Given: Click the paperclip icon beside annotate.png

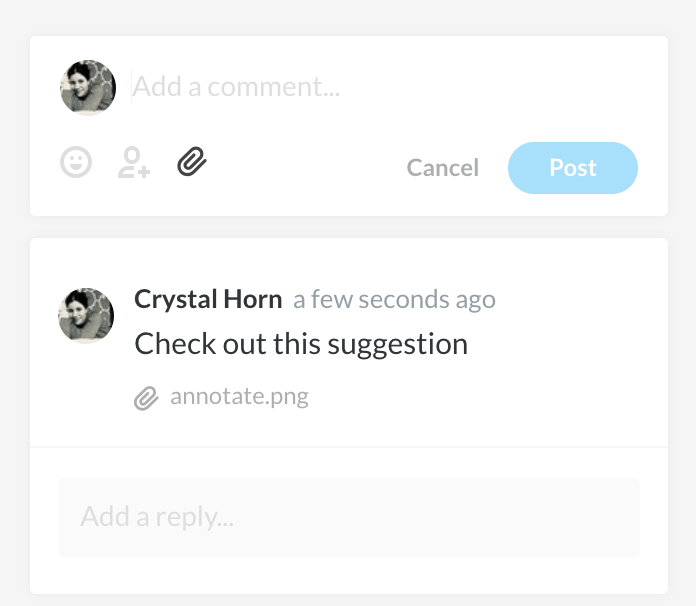Looking at the screenshot, I should 146,398.
